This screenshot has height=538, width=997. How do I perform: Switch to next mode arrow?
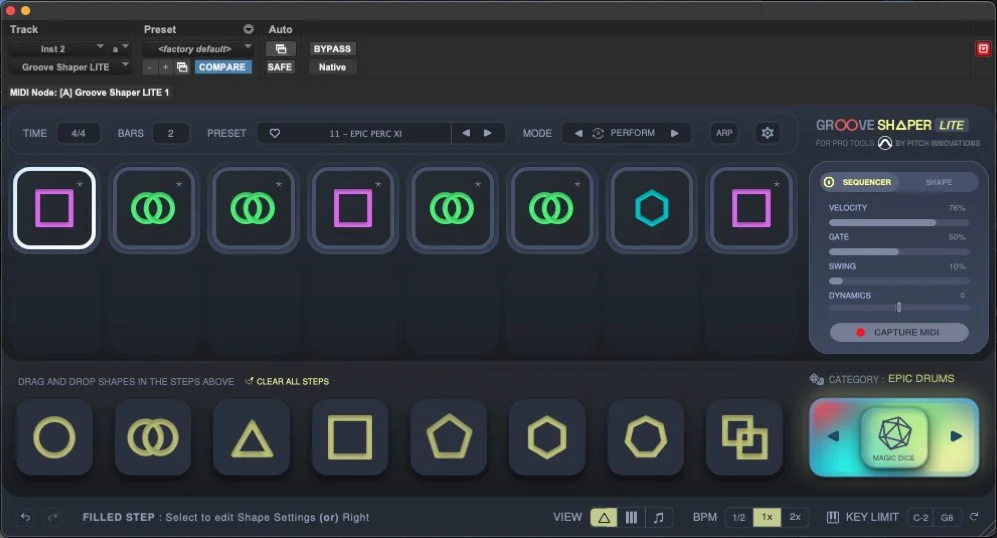coord(675,133)
